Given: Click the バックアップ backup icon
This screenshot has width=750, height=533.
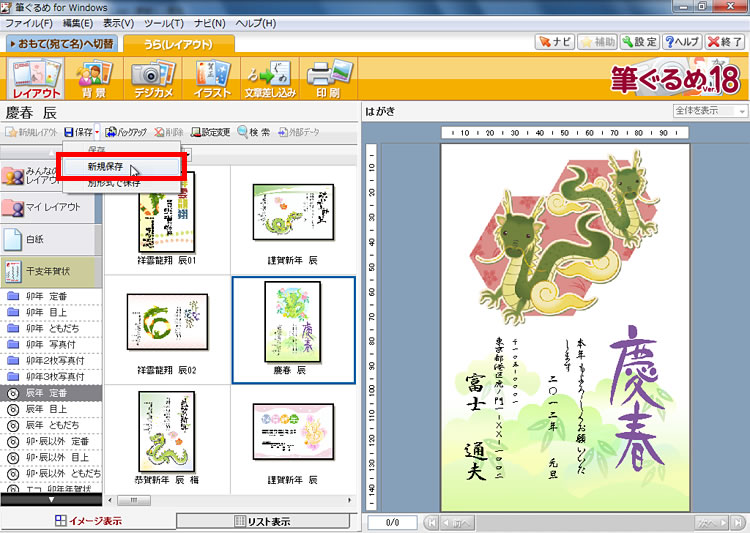Looking at the screenshot, I should click(x=126, y=132).
